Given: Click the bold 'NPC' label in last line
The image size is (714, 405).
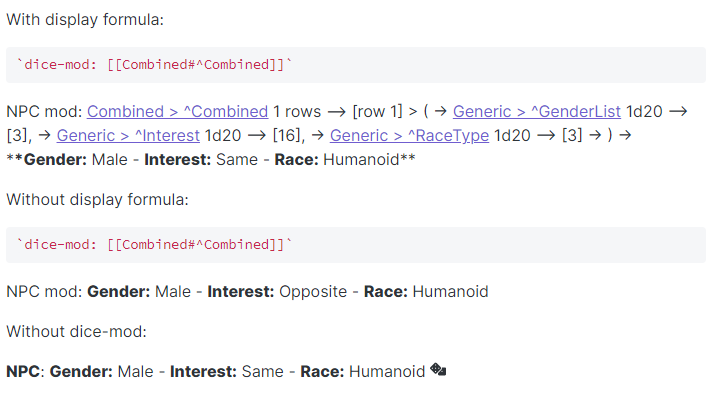Looking at the screenshot, I should (23, 371).
